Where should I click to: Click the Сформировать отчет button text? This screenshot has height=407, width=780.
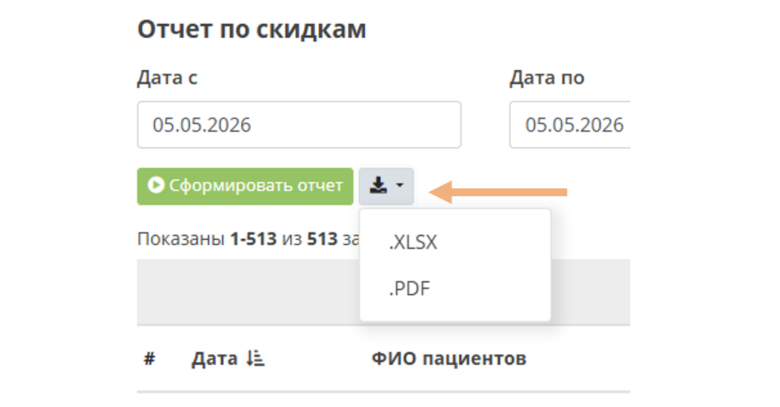click(256, 186)
